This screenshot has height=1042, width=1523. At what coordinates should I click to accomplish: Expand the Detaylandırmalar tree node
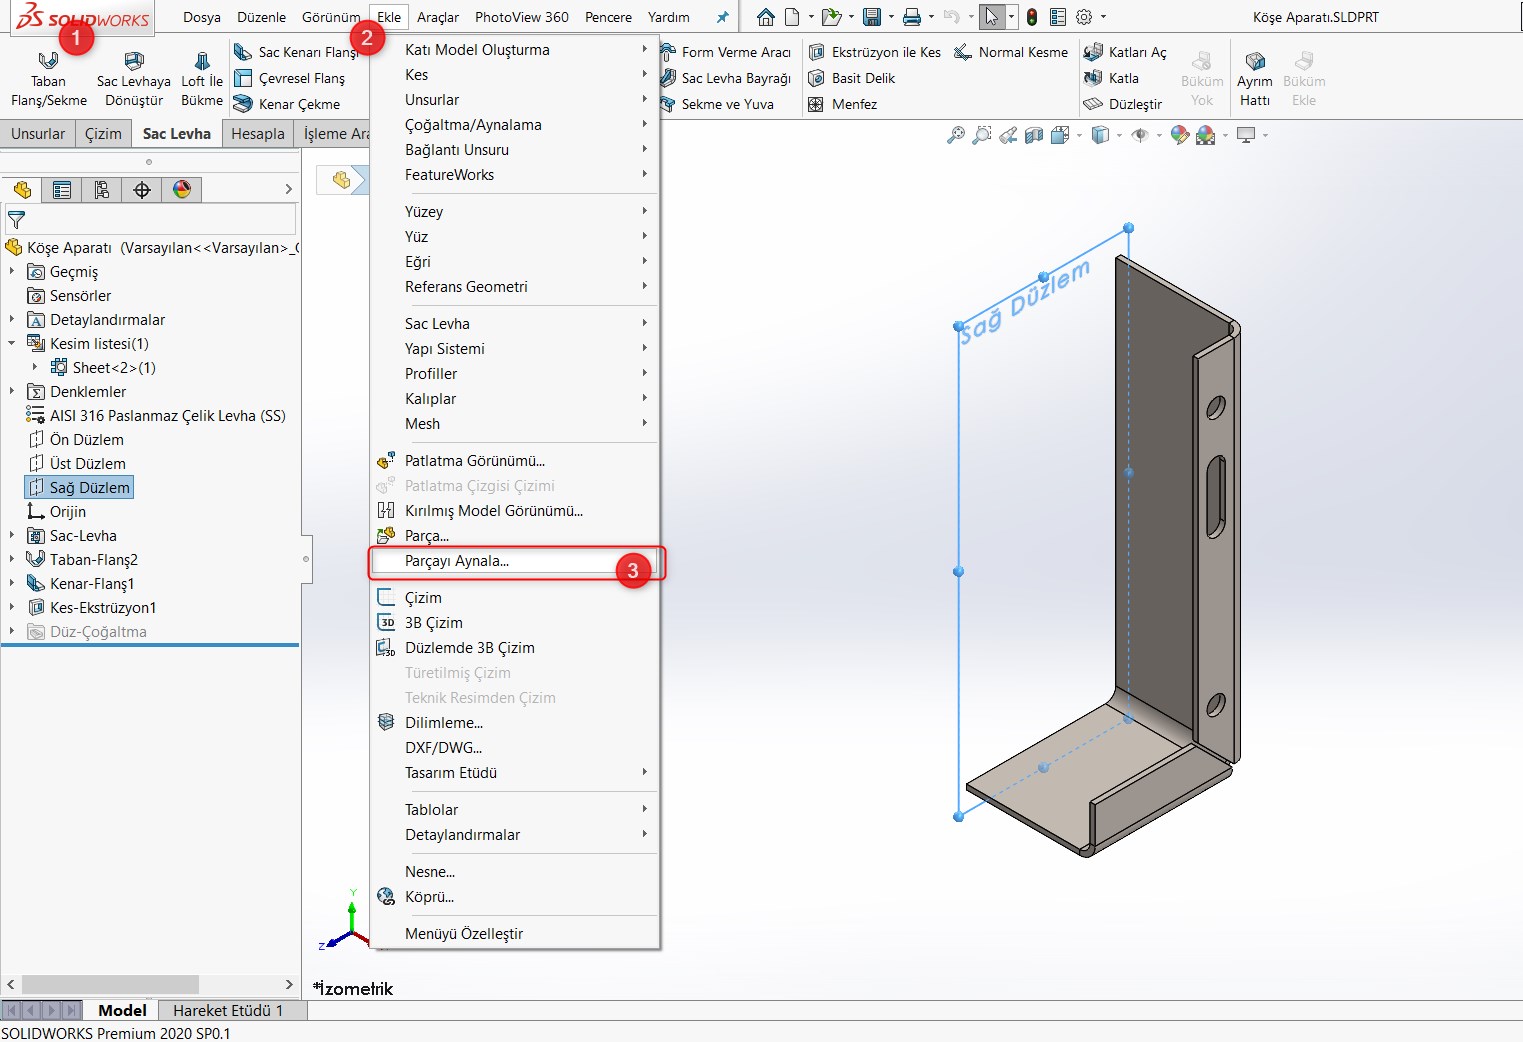12,319
